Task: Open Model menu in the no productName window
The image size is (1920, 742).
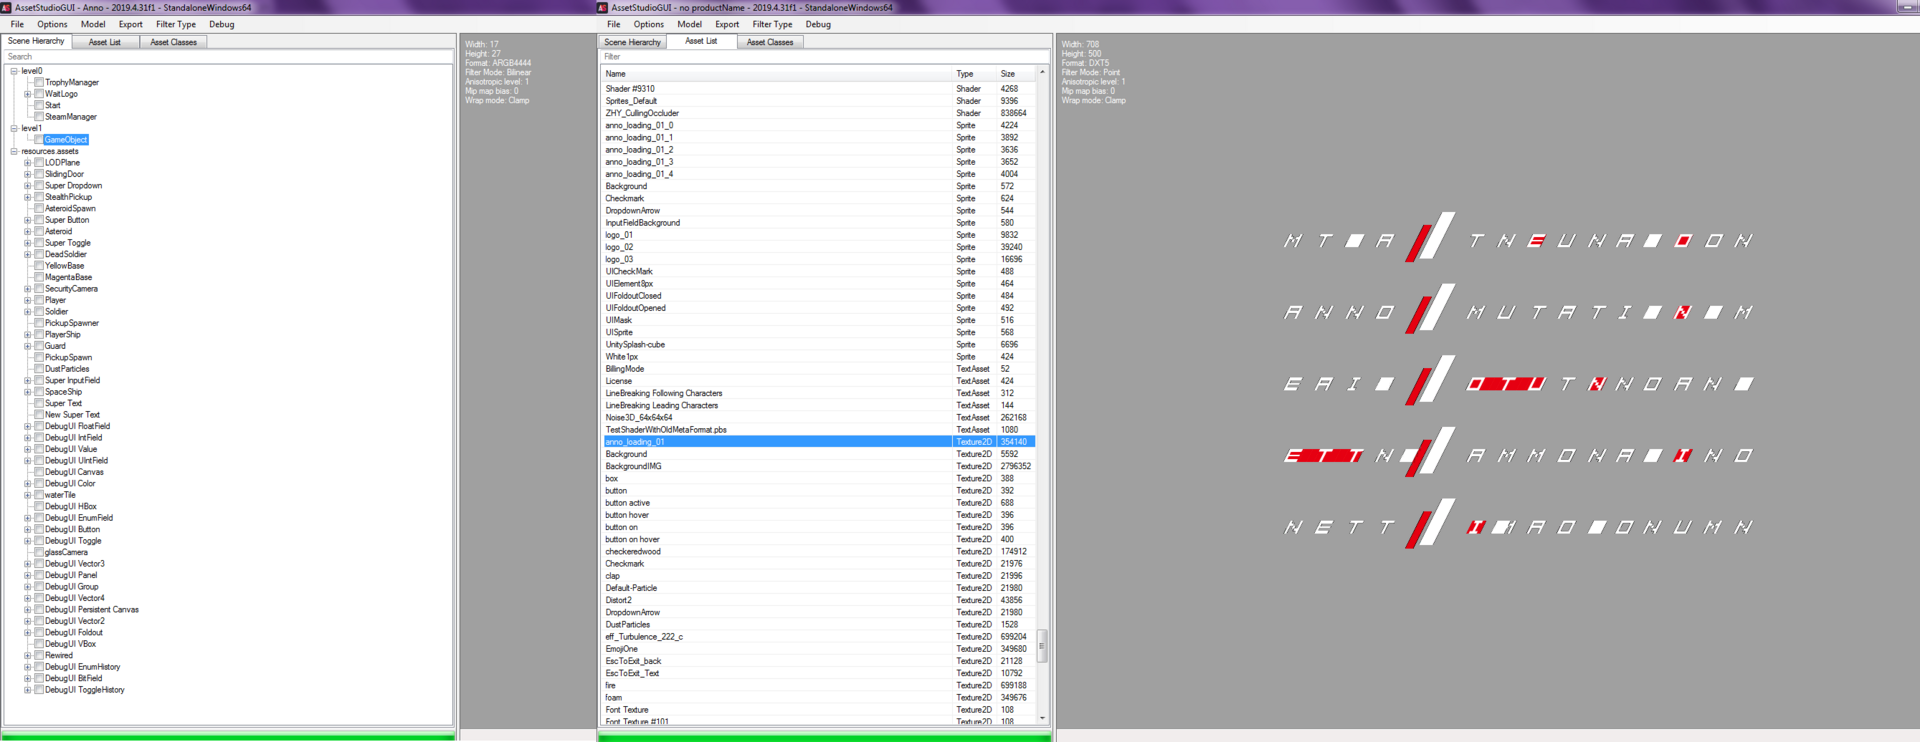Action: click(689, 24)
